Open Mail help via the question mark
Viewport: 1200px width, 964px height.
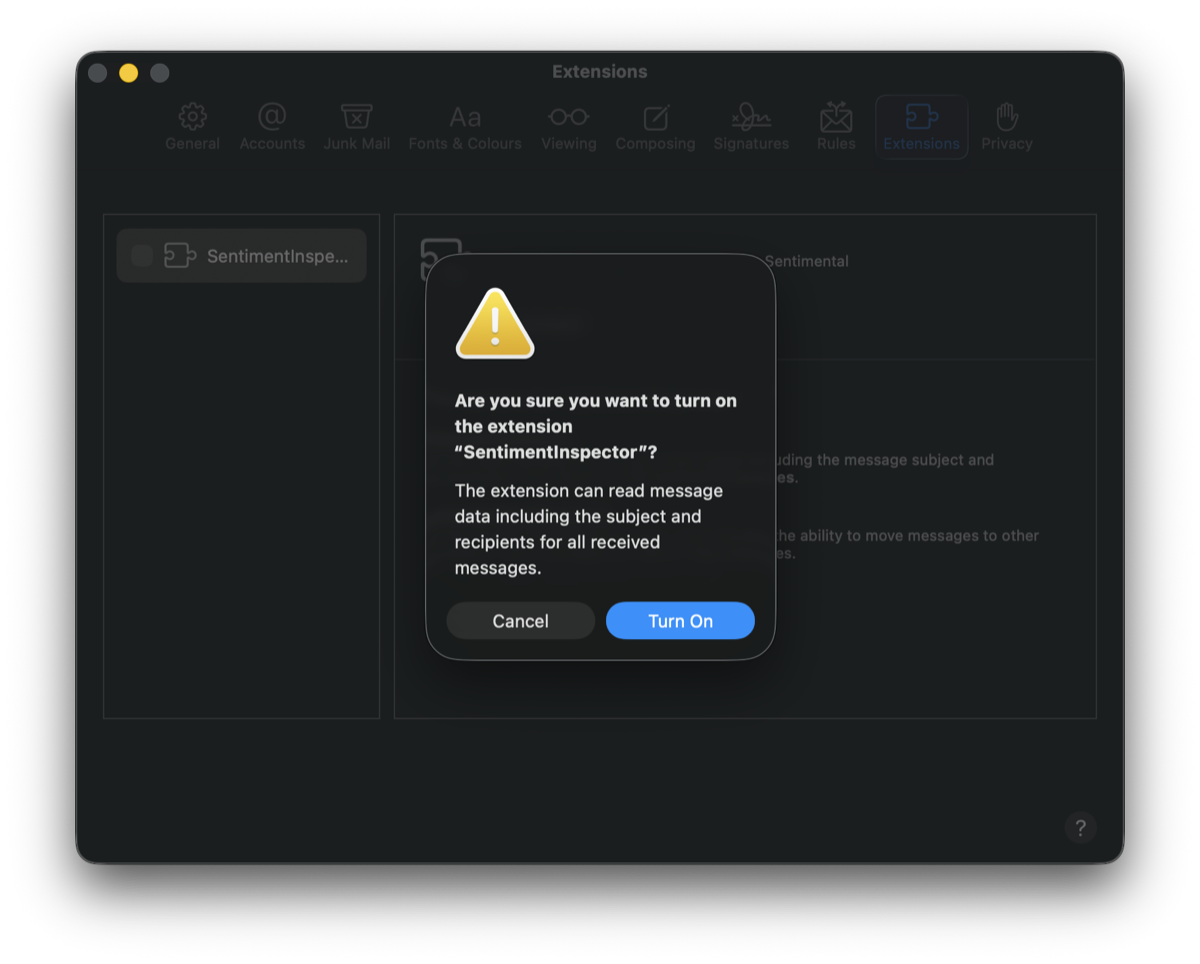(1080, 828)
